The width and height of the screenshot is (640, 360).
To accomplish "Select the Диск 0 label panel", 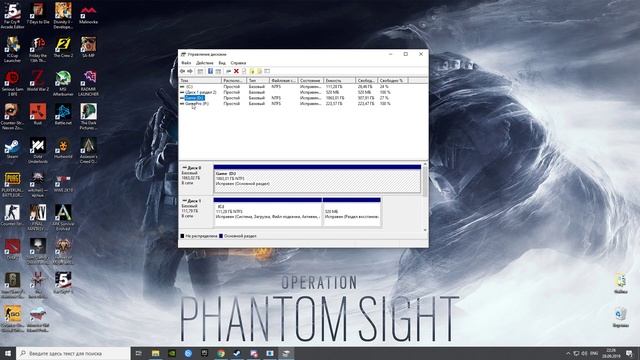I will 196,178.
